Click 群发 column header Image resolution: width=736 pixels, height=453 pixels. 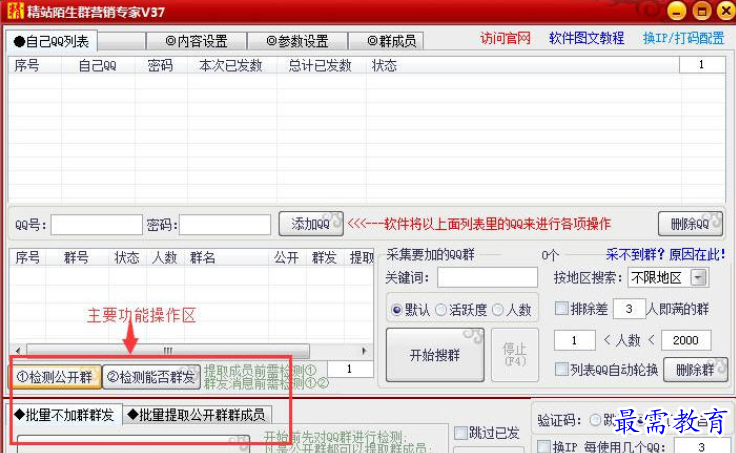(324, 257)
